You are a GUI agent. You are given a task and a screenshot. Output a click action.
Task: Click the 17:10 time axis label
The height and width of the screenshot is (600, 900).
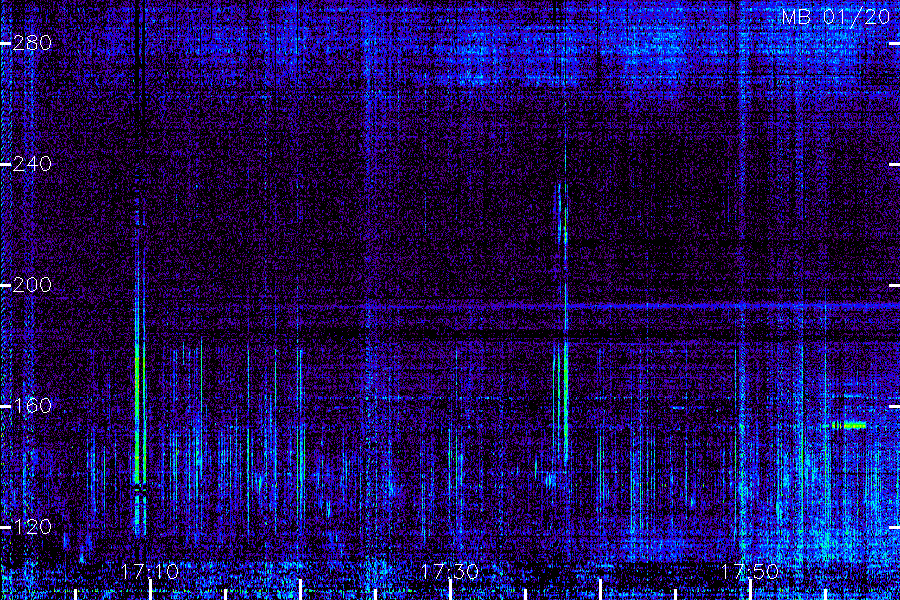[x=150, y=572]
